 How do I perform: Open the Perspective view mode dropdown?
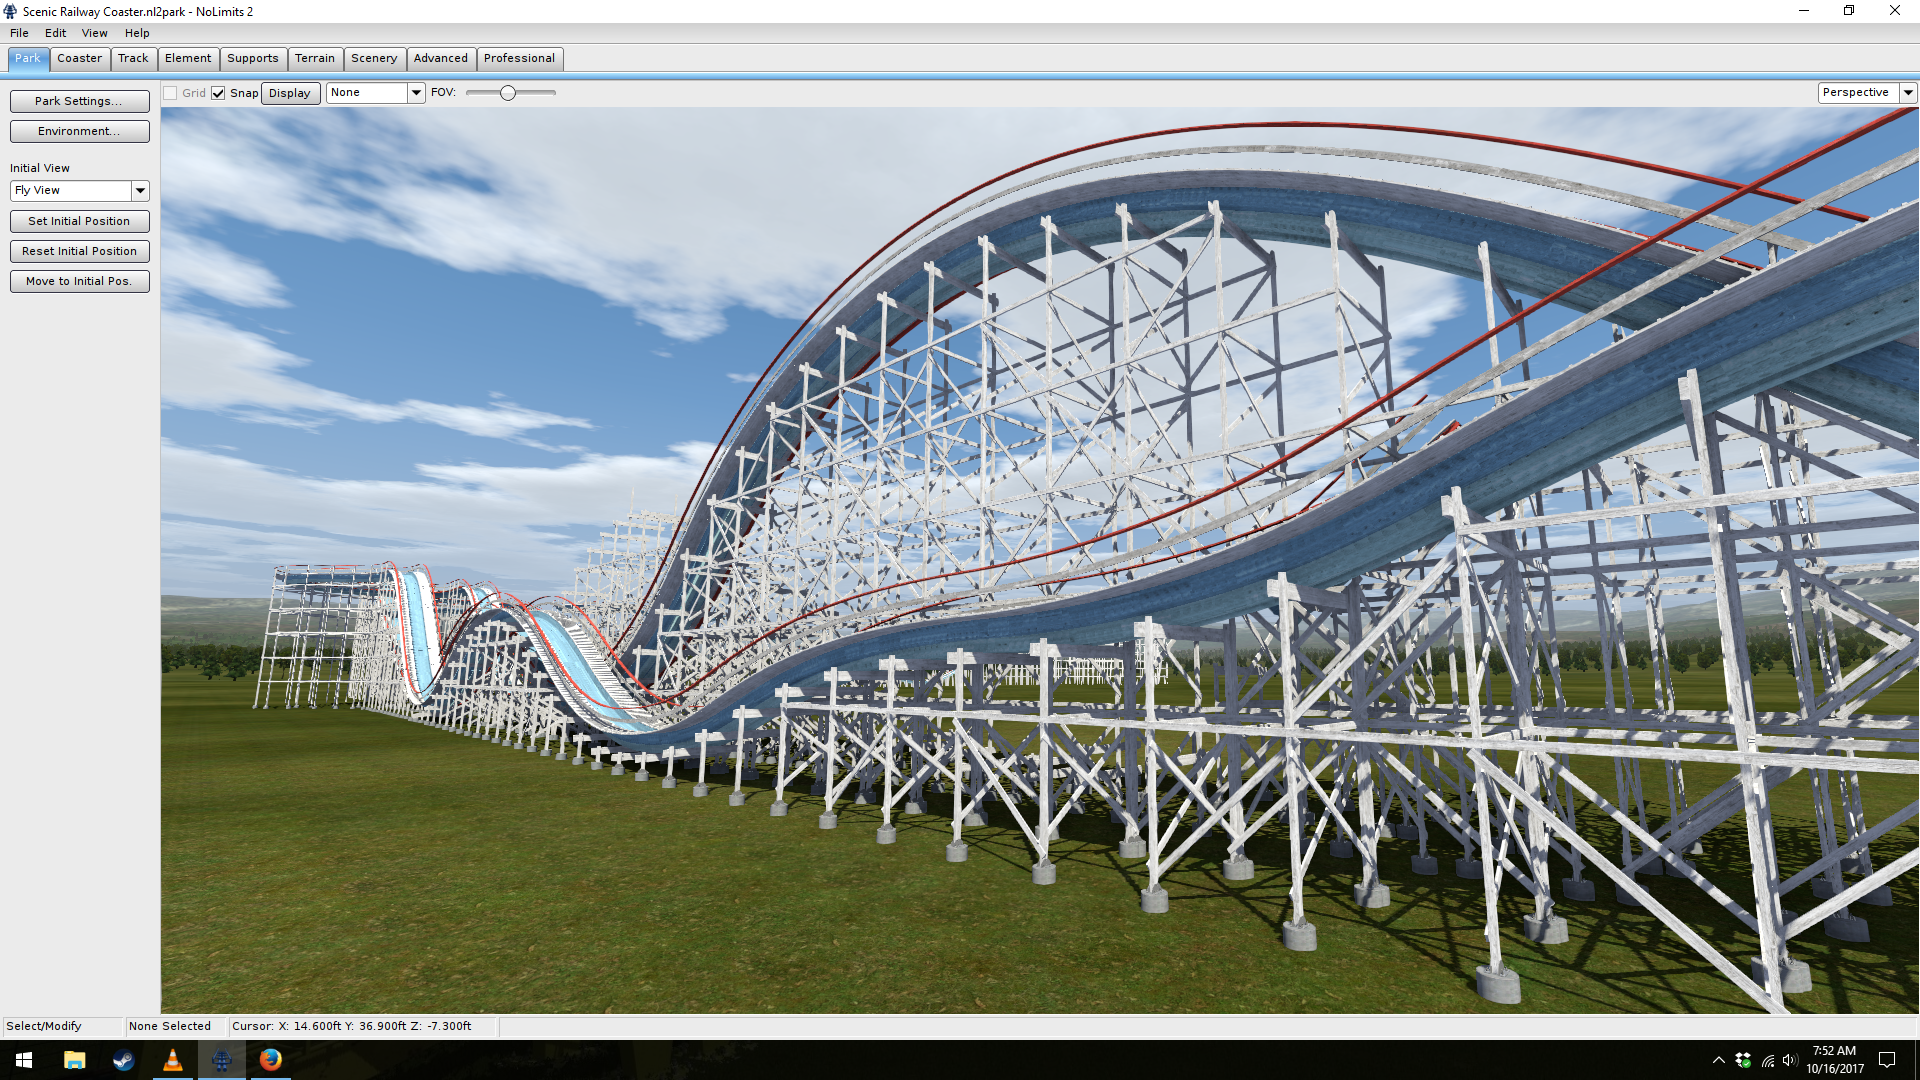(1907, 92)
